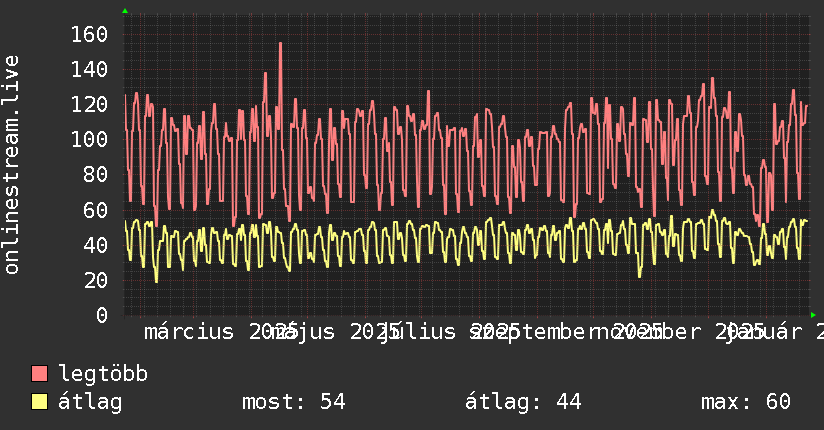Click the 'most: 54' value
Screen dimensions: 824x430
point(293,402)
